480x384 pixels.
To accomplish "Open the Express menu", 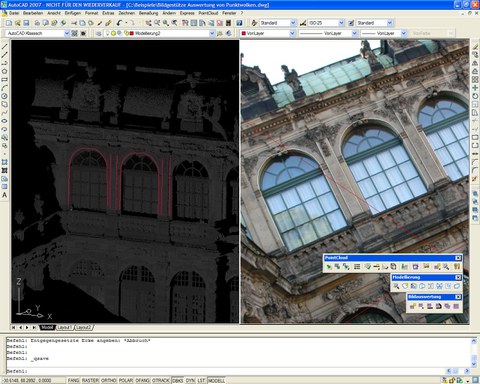I will coord(187,13).
